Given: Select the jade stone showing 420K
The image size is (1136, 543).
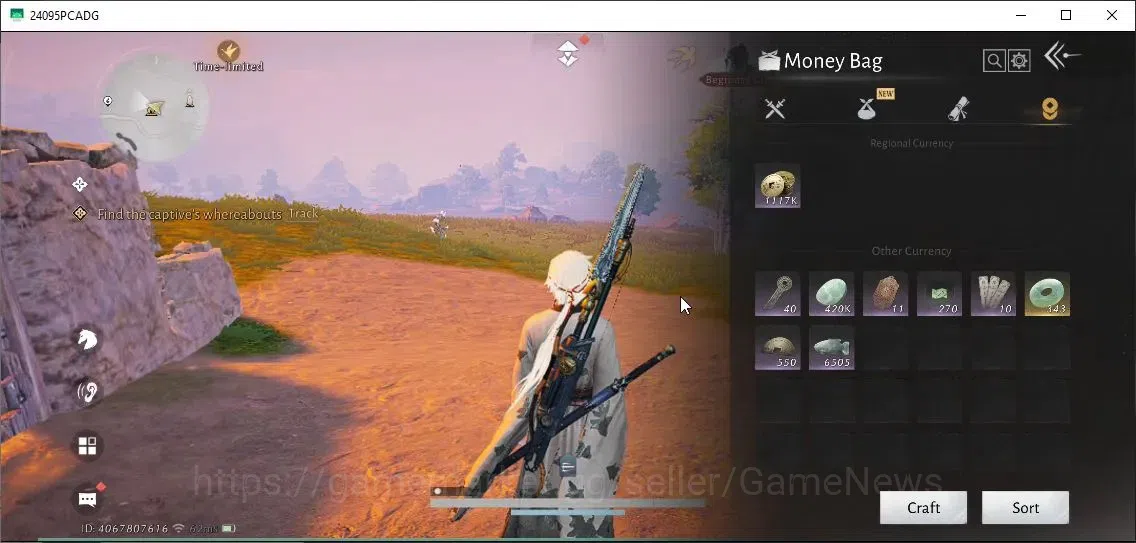Looking at the screenshot, I should pos(832,294).
